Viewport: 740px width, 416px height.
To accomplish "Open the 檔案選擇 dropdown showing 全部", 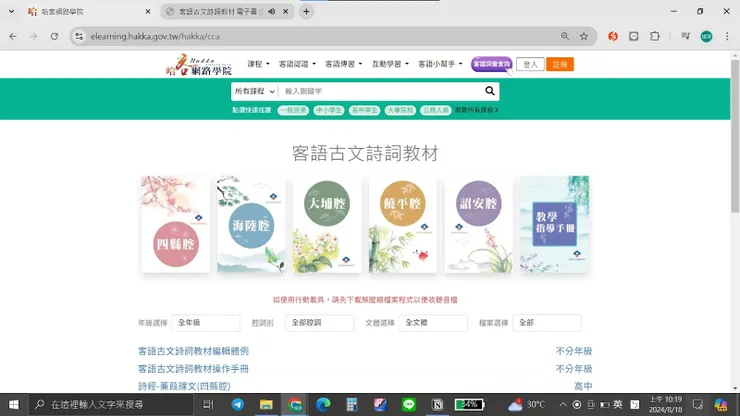I will [x=547, y=323].
